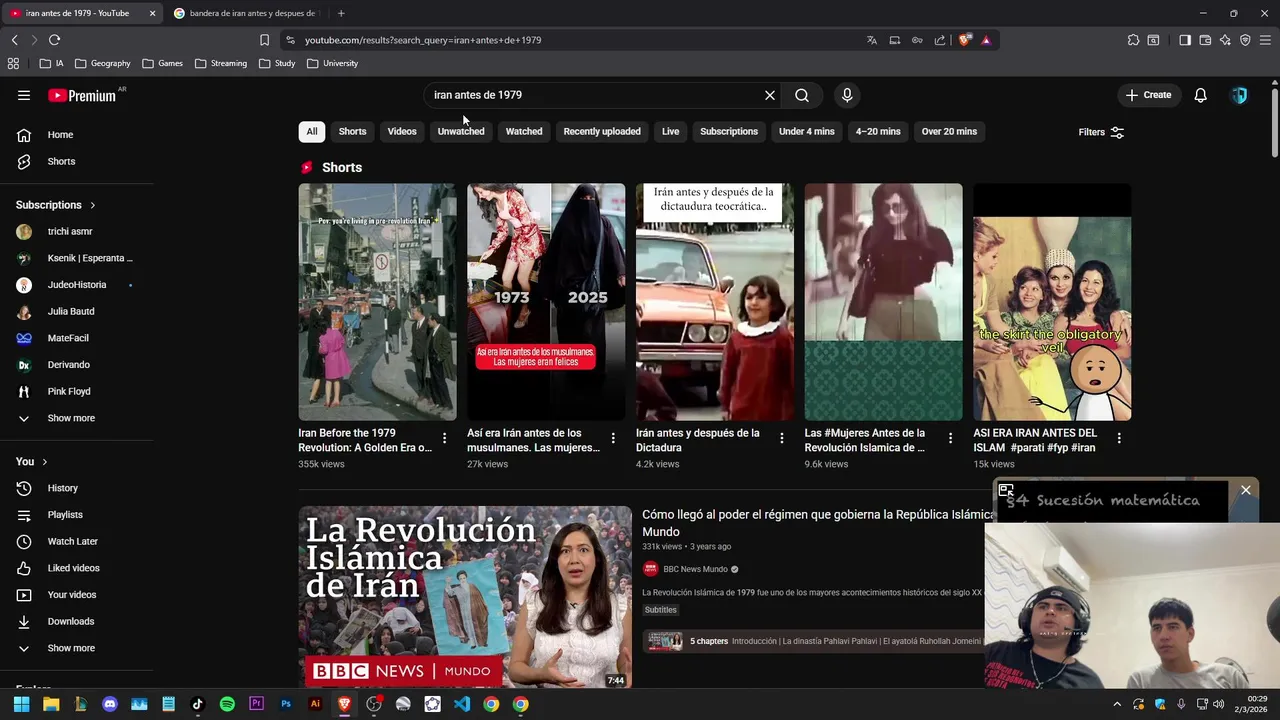Switch to the bandera de iran tab

245,13
